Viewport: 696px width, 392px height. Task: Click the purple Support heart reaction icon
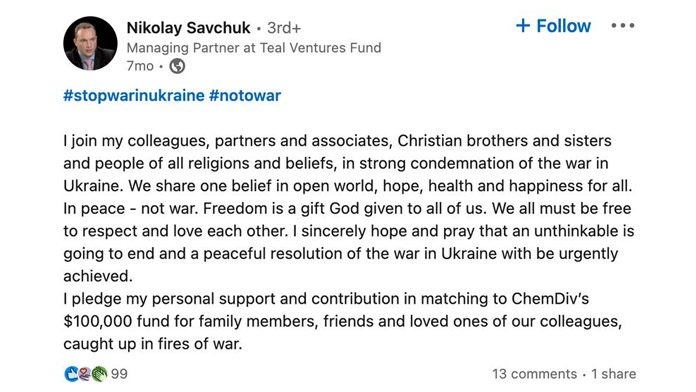coord(85,374)
